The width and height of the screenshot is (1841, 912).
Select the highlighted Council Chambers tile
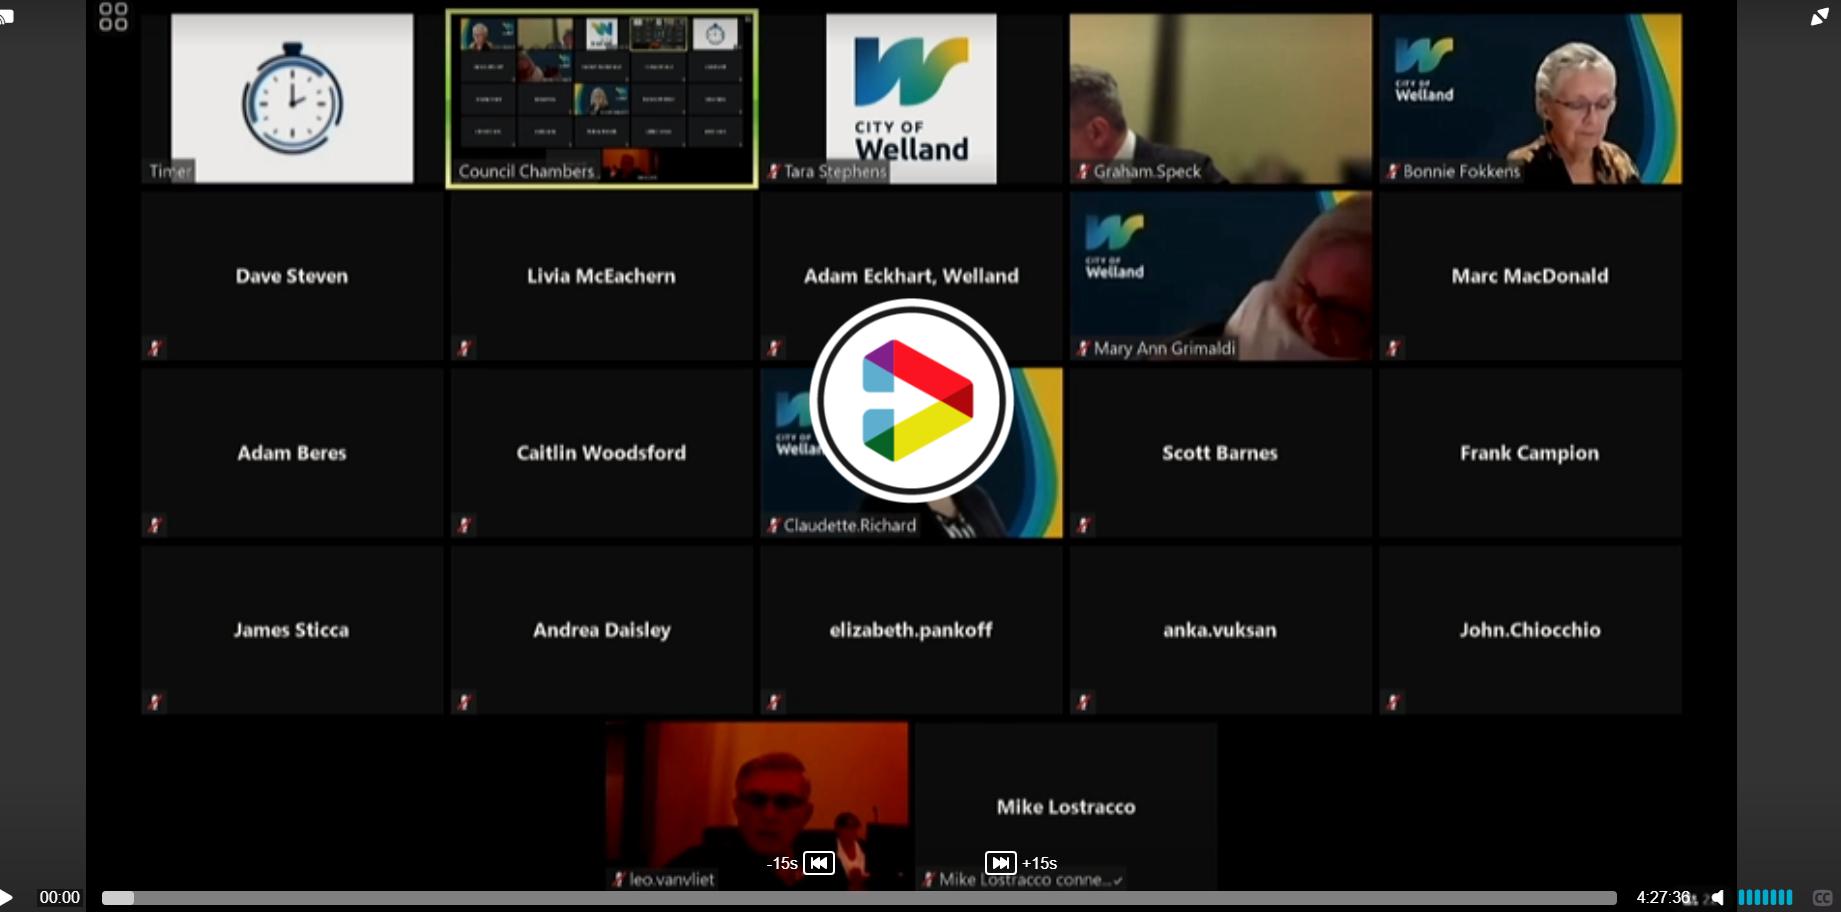[601, 98]
